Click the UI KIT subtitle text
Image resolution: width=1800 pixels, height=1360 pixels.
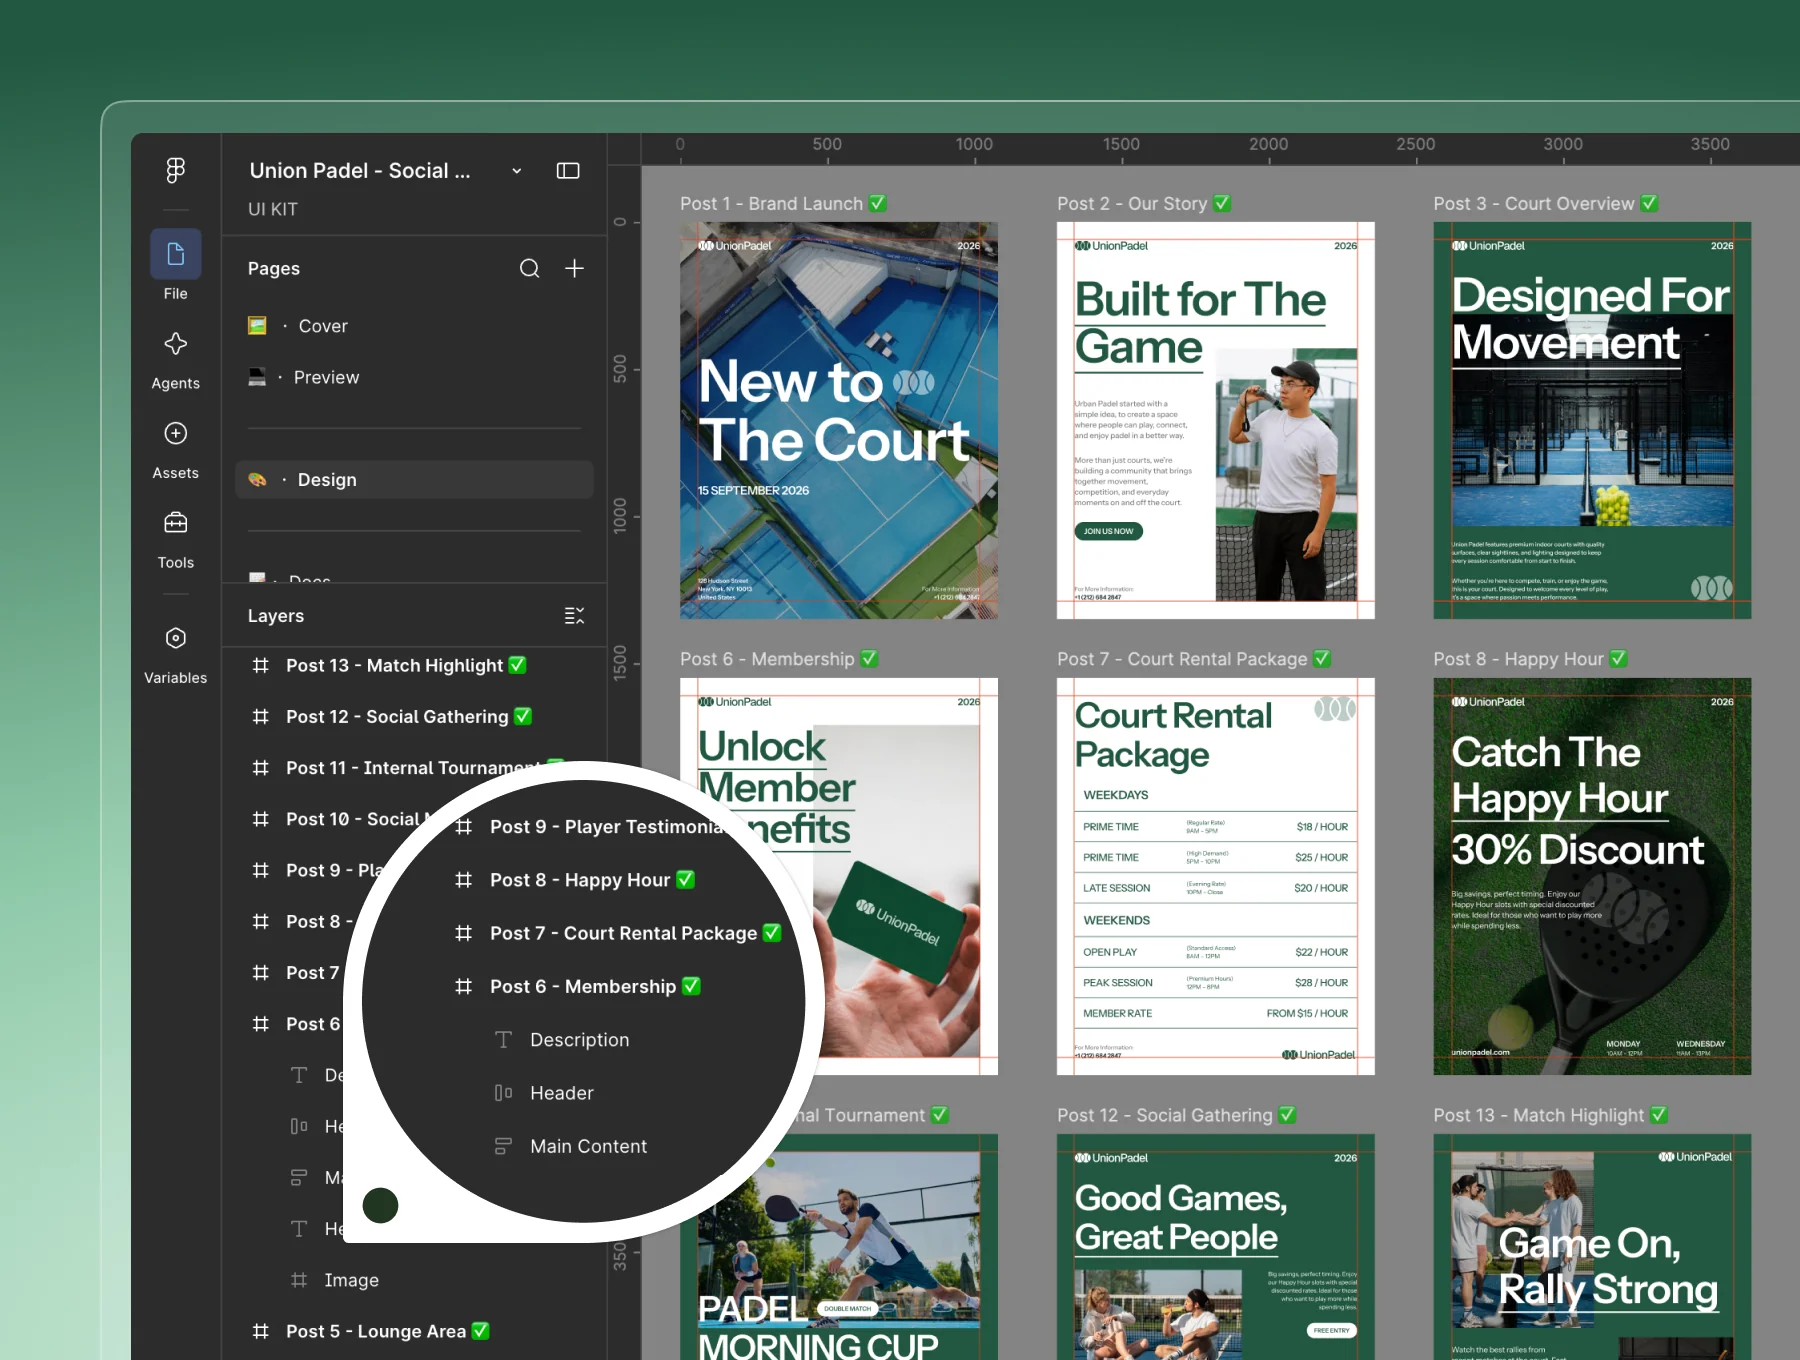(273, 209)
